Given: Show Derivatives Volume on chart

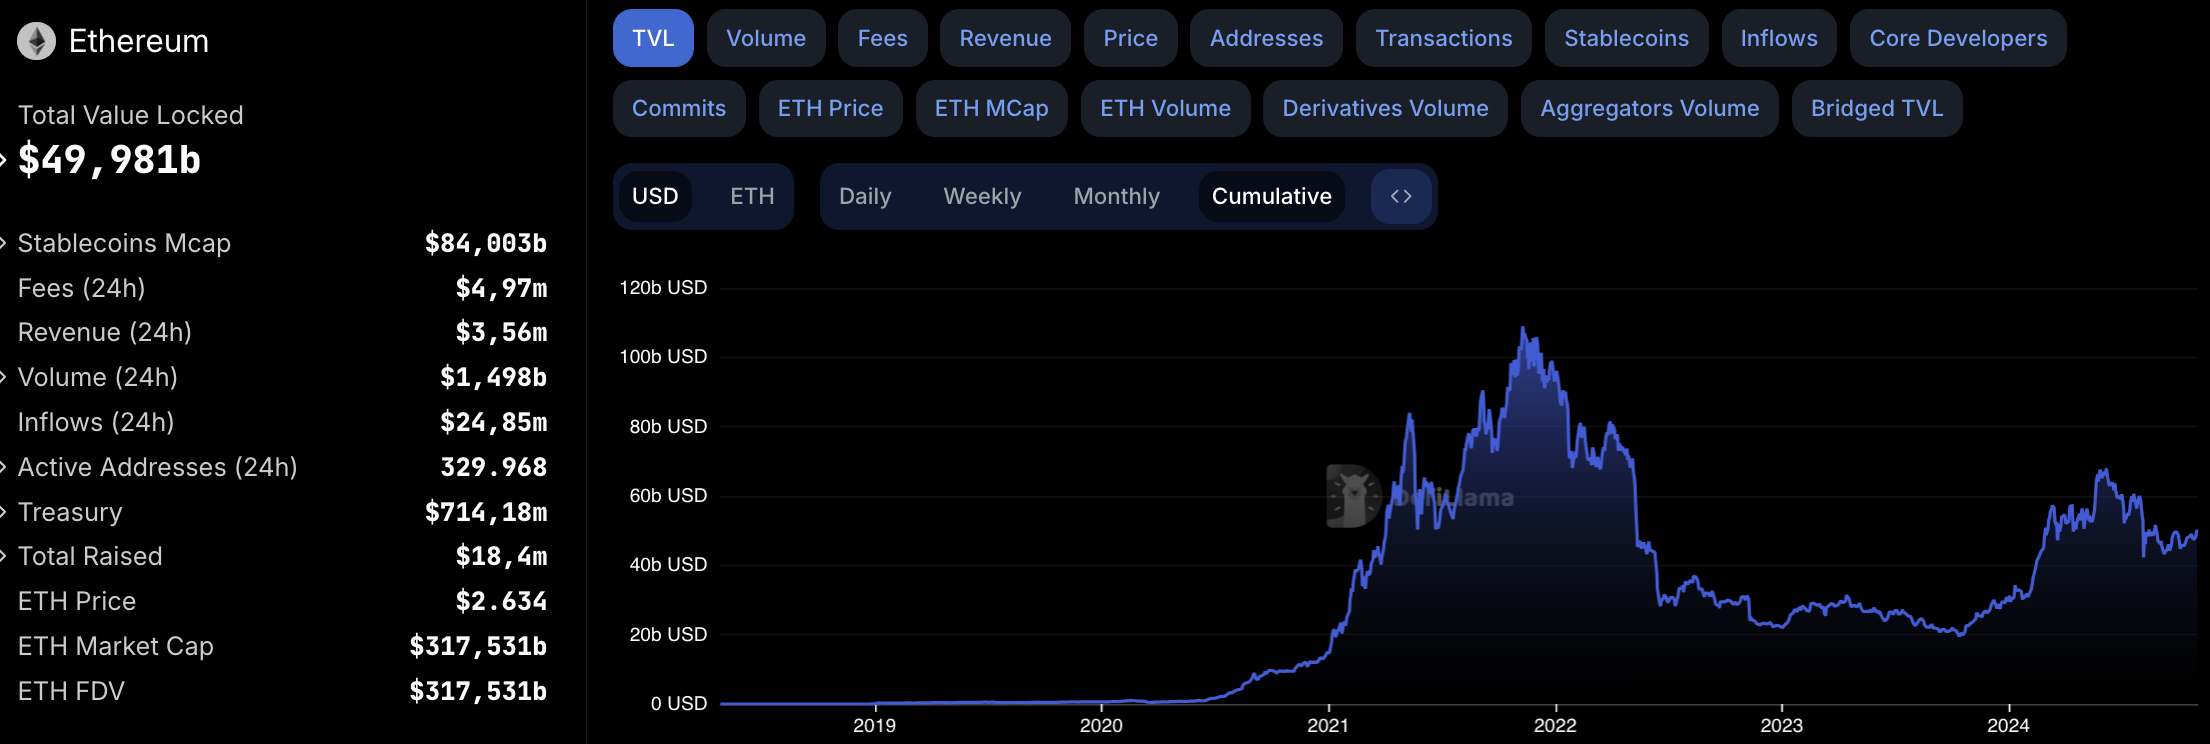Looking at the screenshot, I should (x=1385, y=108).
